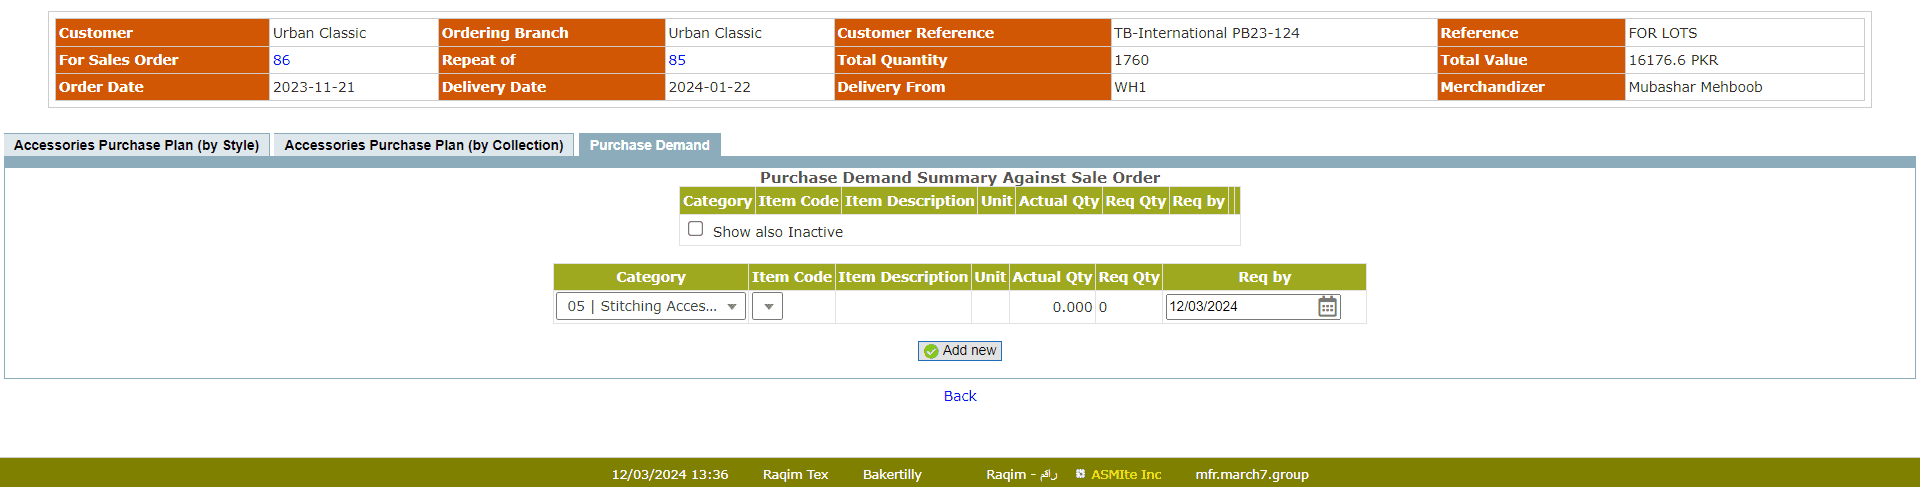Open sales order number 86 link
This screenshot has width=1920, height=487.
coord(281,60)
